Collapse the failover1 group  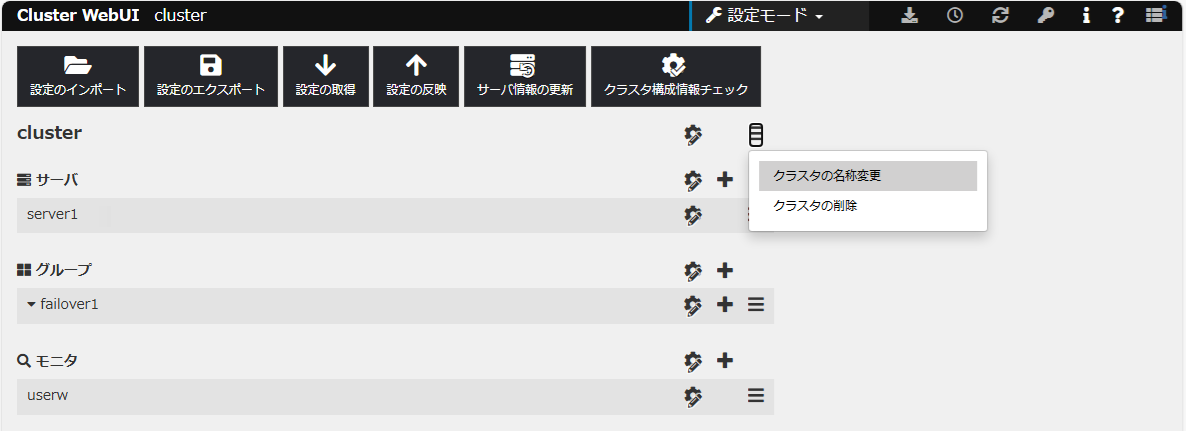(31, 304)
